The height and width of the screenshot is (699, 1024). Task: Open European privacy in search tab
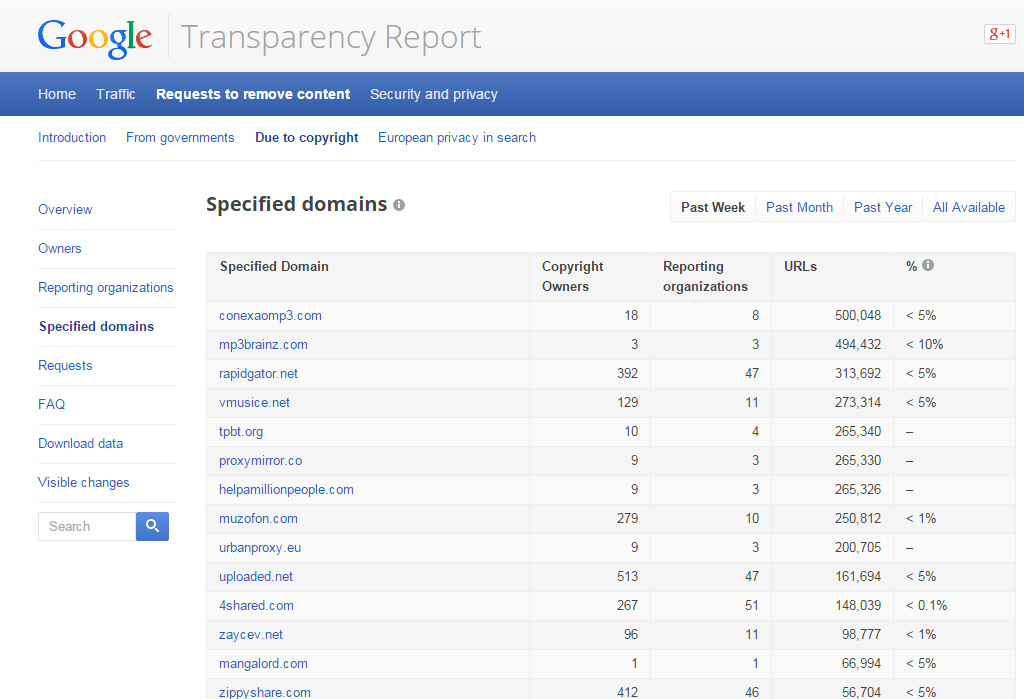tap(456, 137)
